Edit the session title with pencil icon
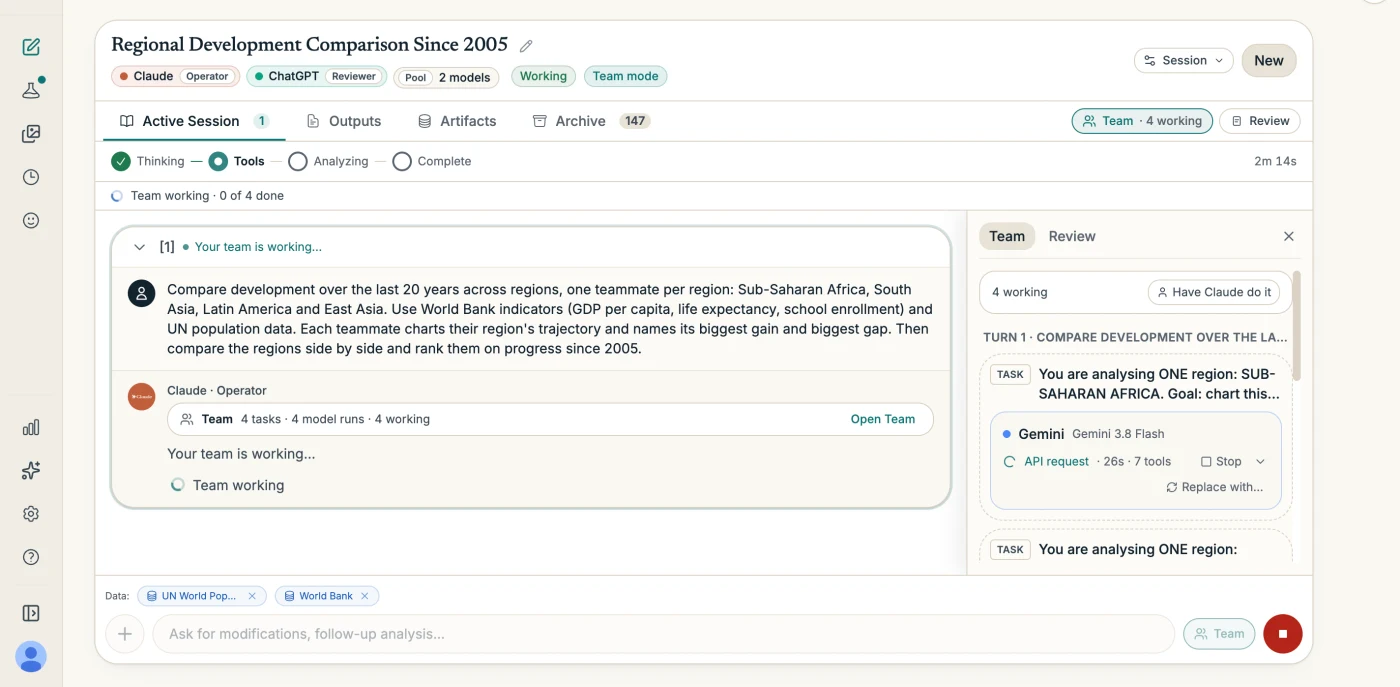The width and height of the screenshot is (1400, 687). (x=526, y=46)
